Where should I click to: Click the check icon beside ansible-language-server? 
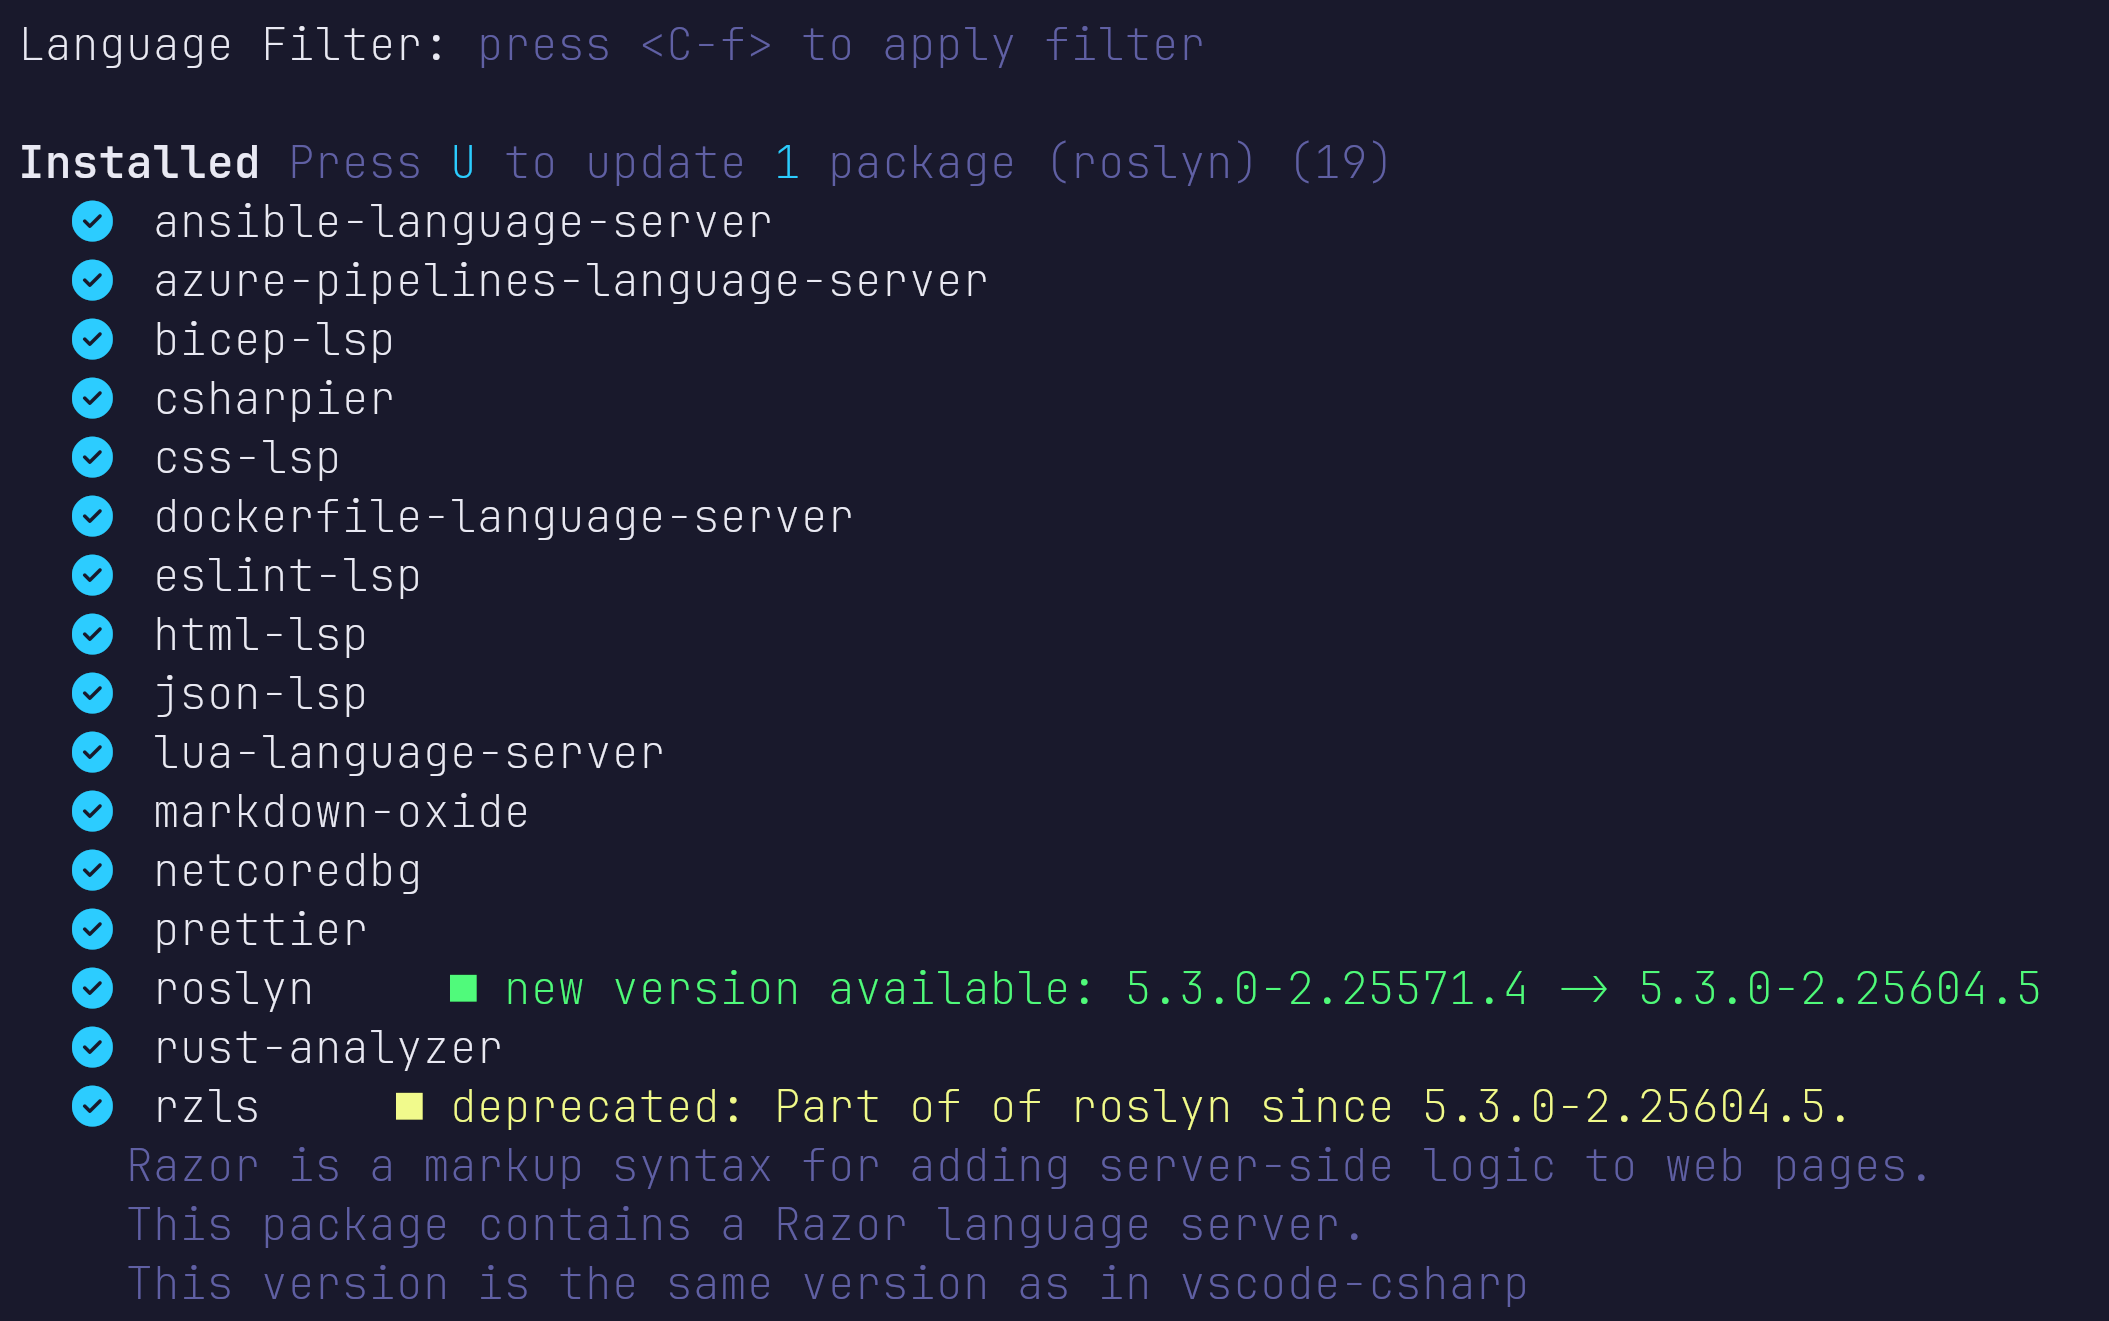[93, 222]
